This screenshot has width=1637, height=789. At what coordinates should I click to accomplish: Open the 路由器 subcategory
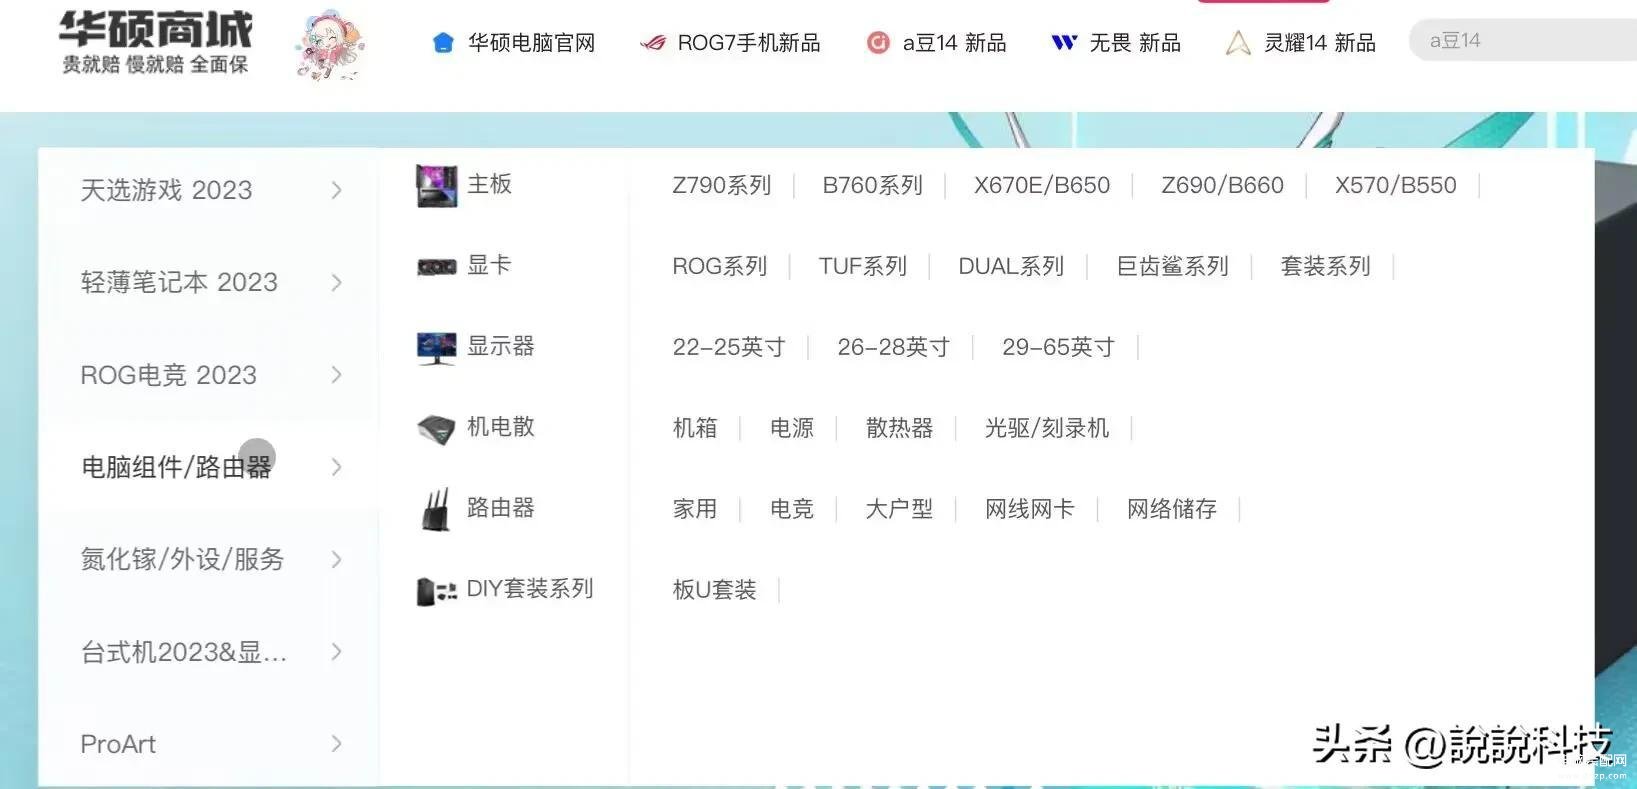[x=501, y=508]
